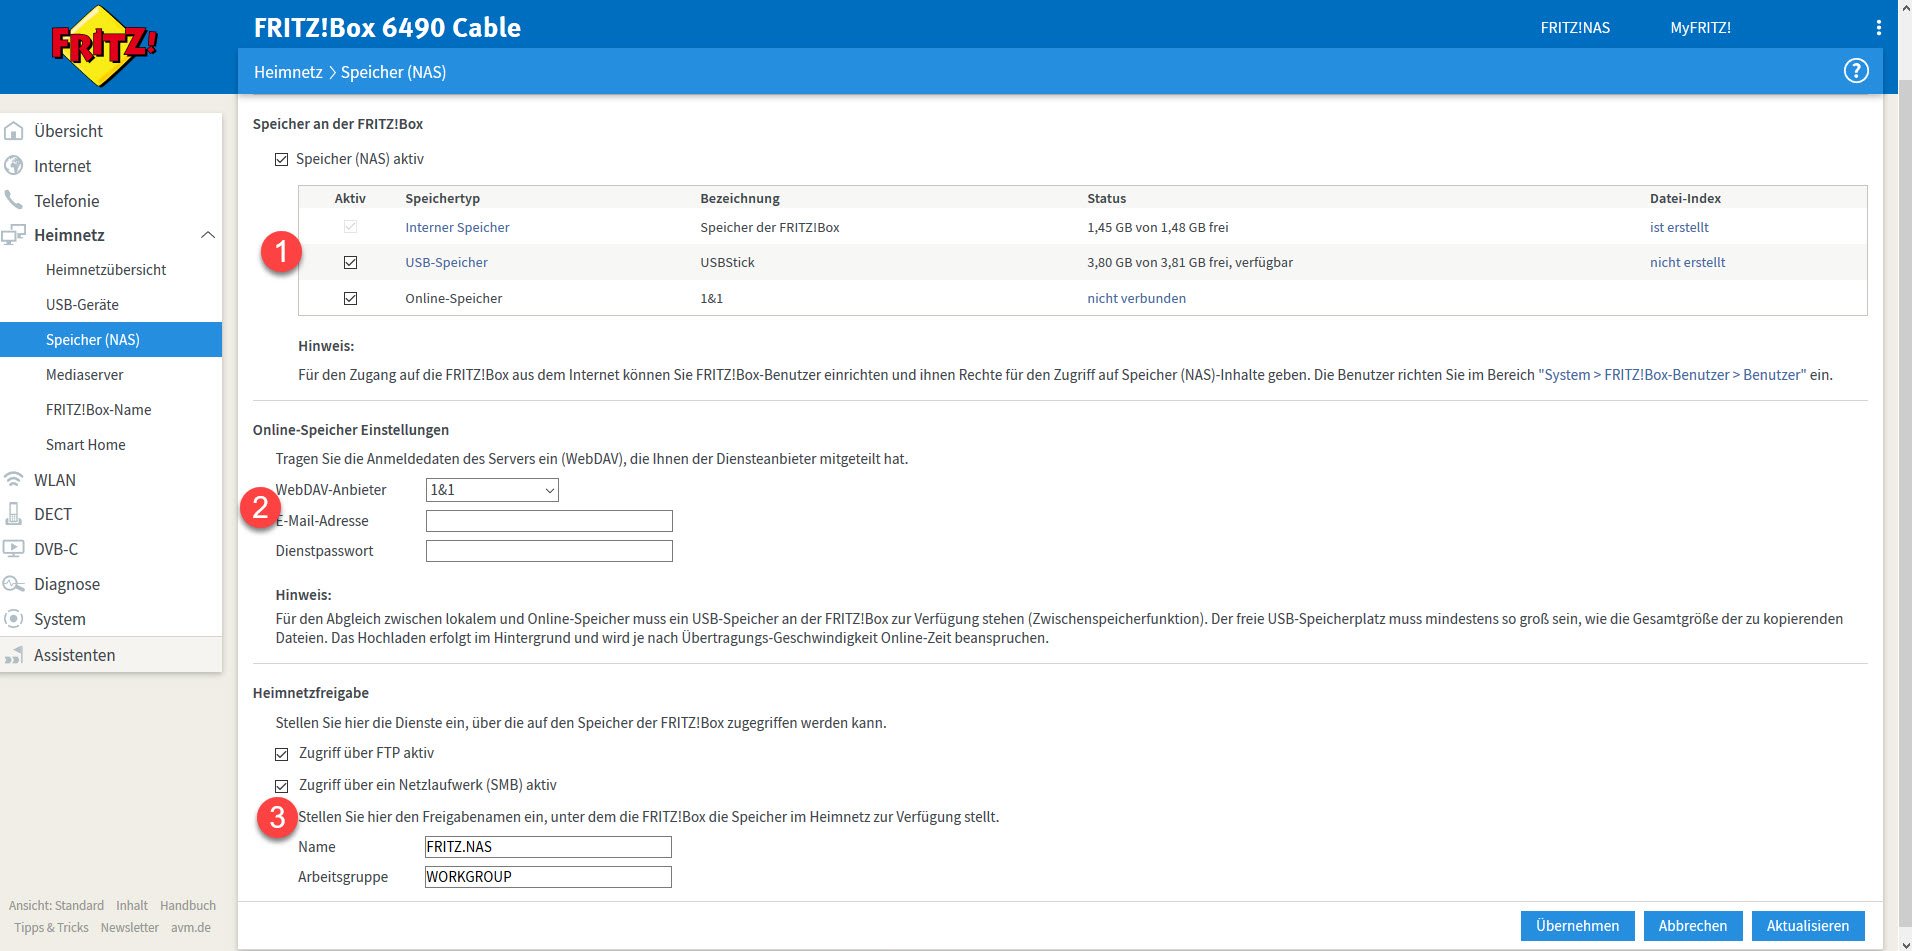
Task: Toggle Zugriff über Netzlaufwerk (SMB) checkbox
Action: tap(282, 786)
